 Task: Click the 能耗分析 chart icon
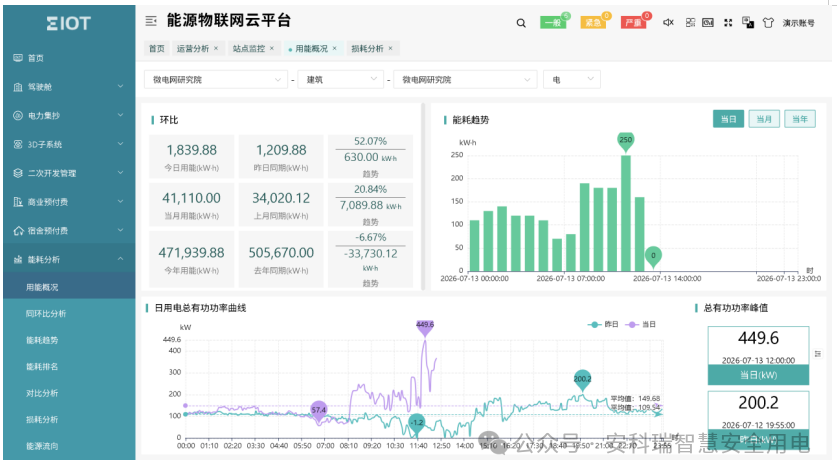(18, 259)
